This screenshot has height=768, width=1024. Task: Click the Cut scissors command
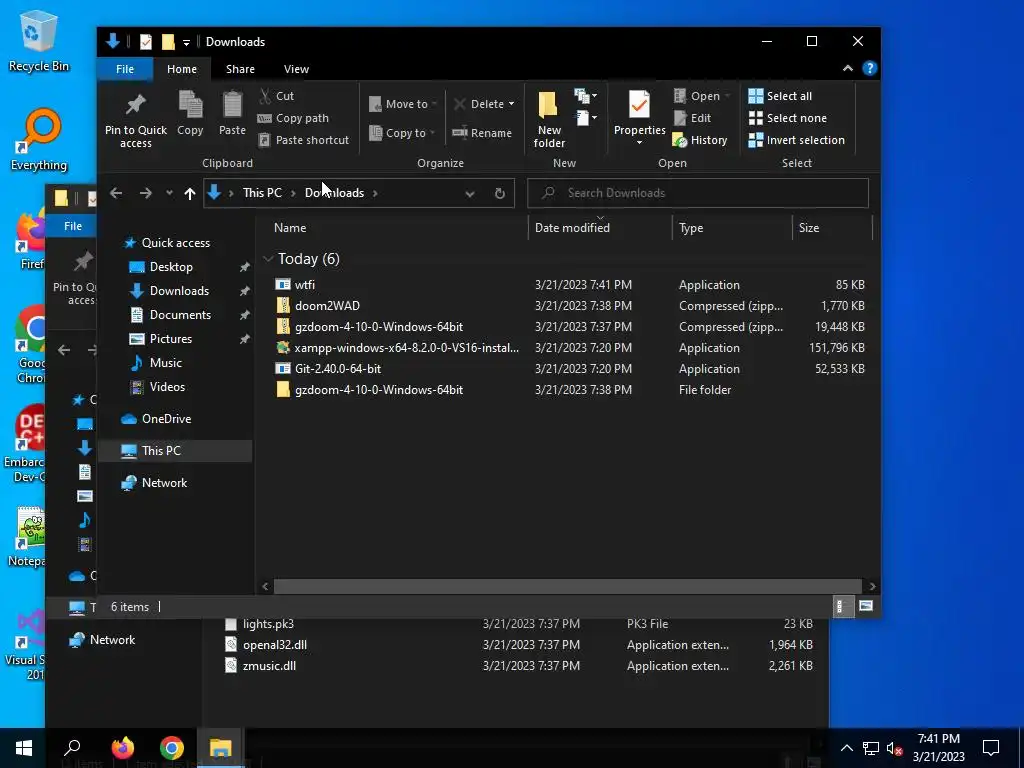tap(276, 96)
